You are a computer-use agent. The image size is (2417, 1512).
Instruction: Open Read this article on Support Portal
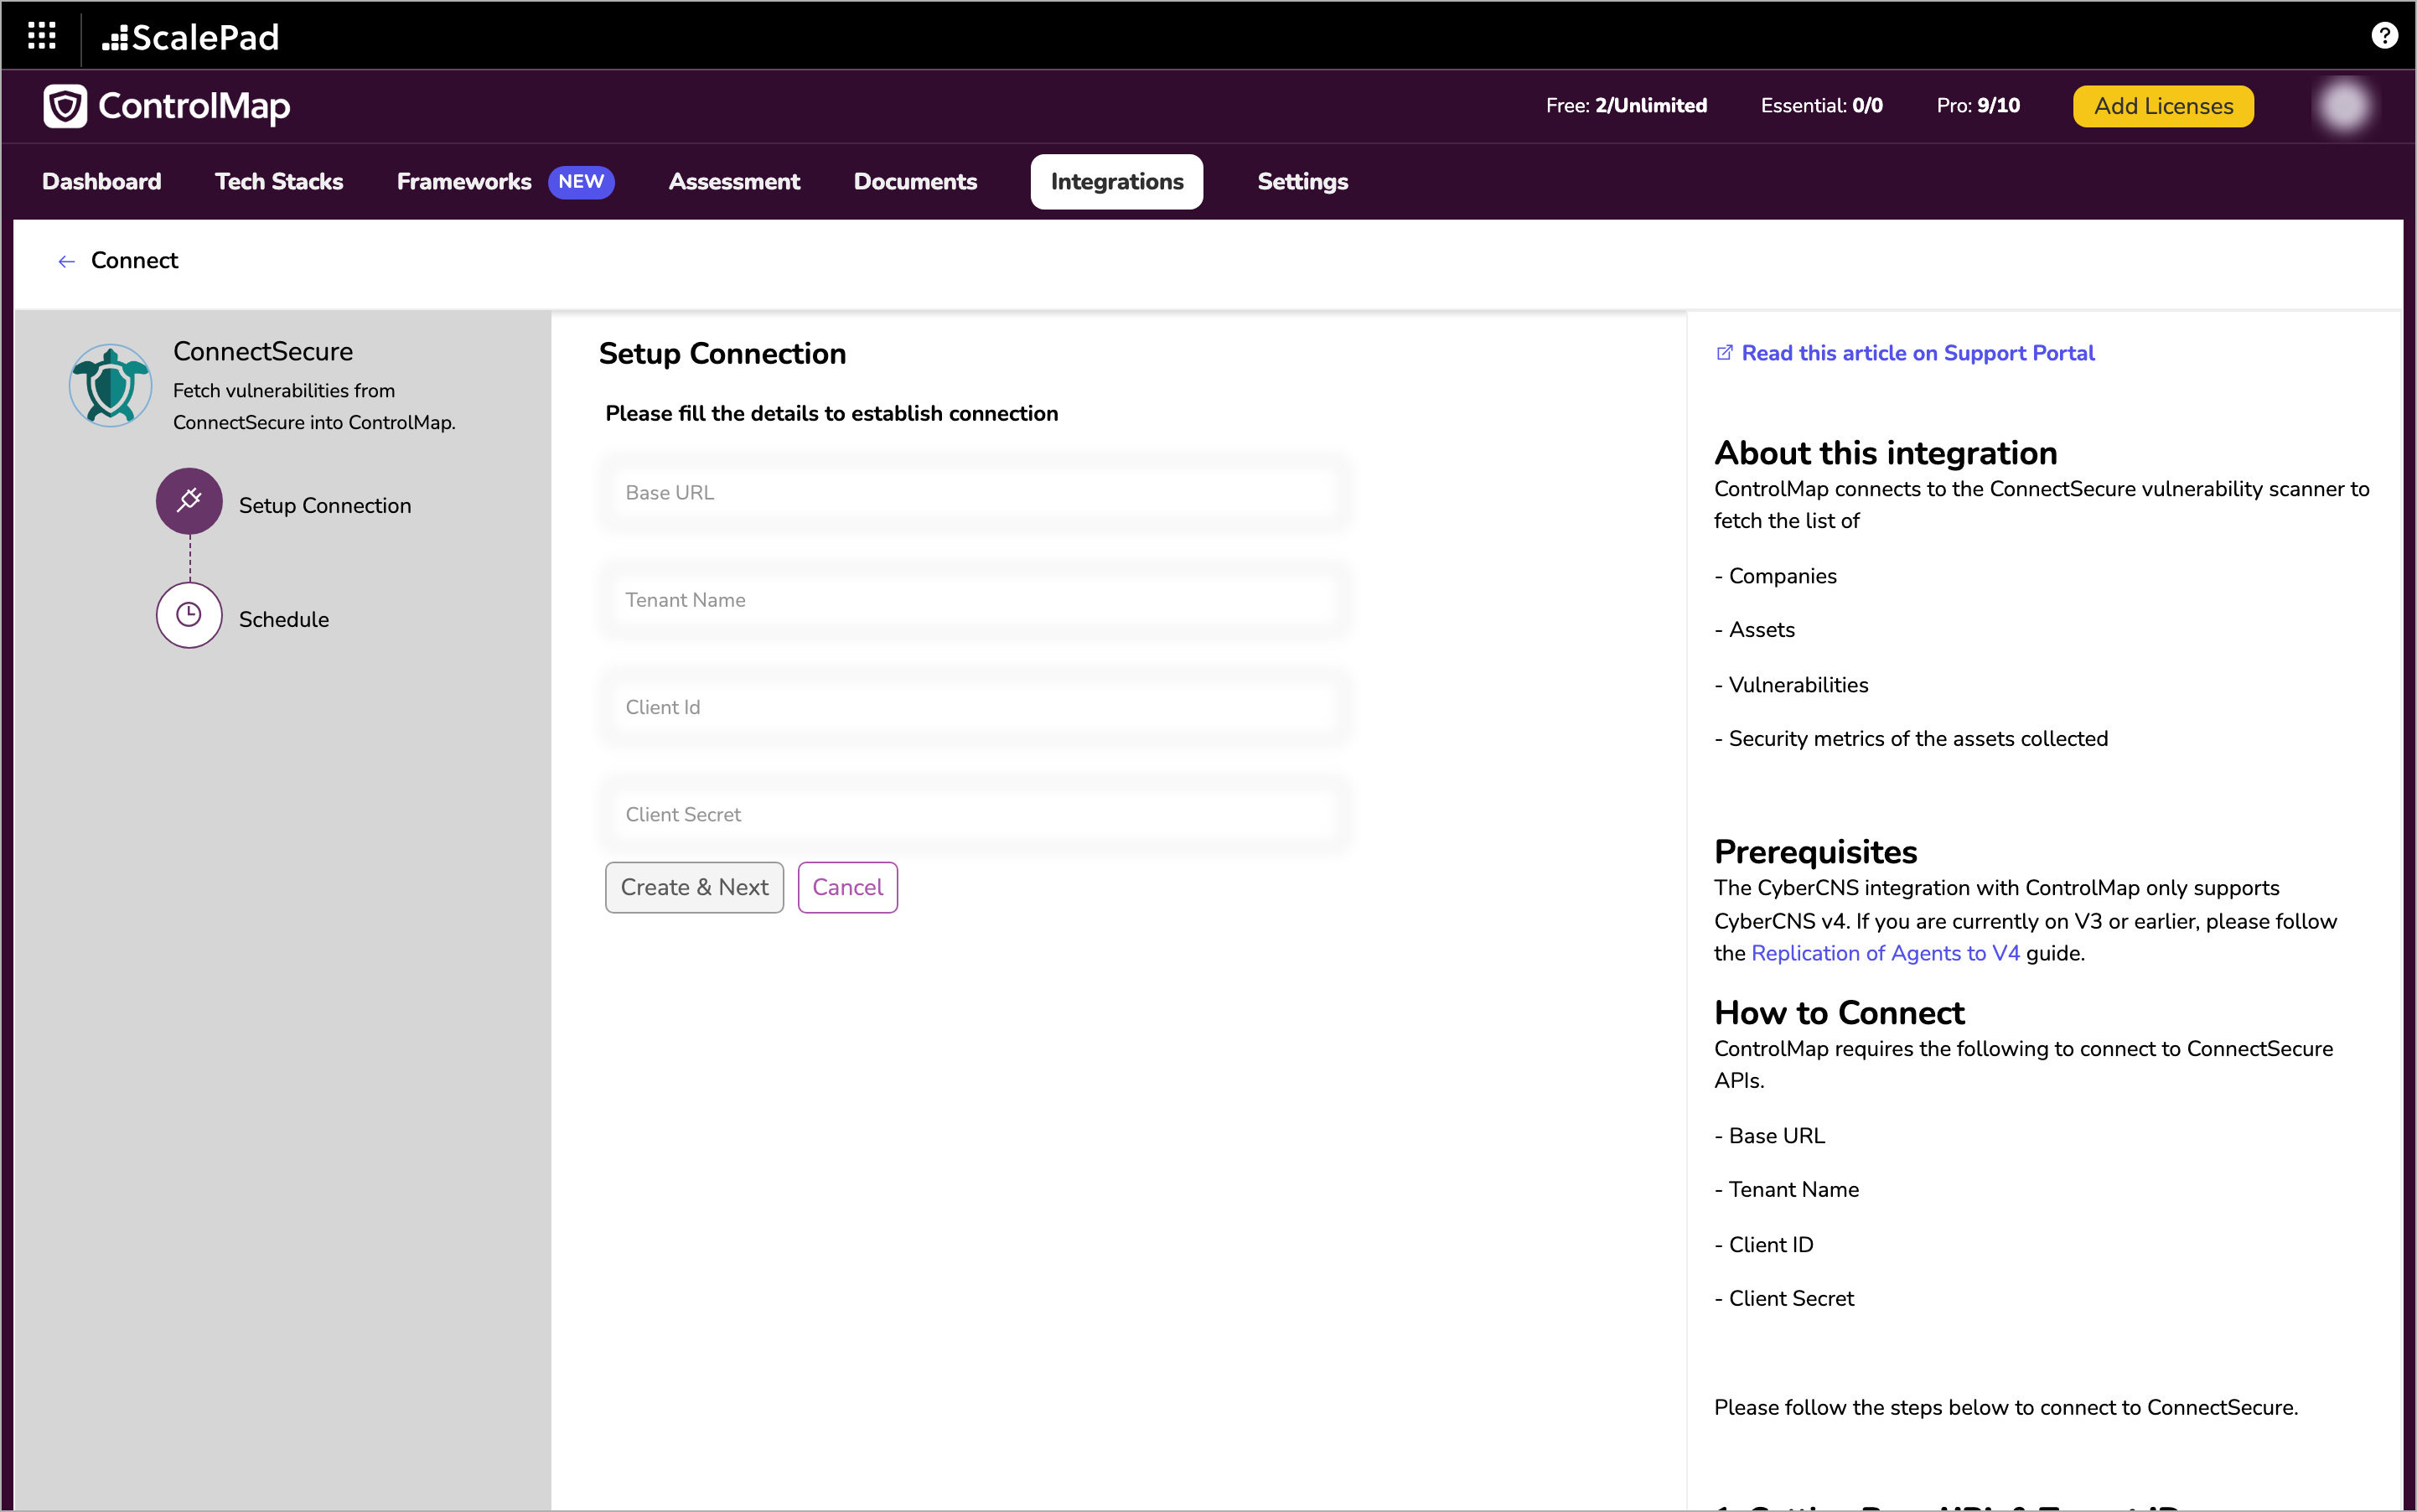(x=1917, y=353)
